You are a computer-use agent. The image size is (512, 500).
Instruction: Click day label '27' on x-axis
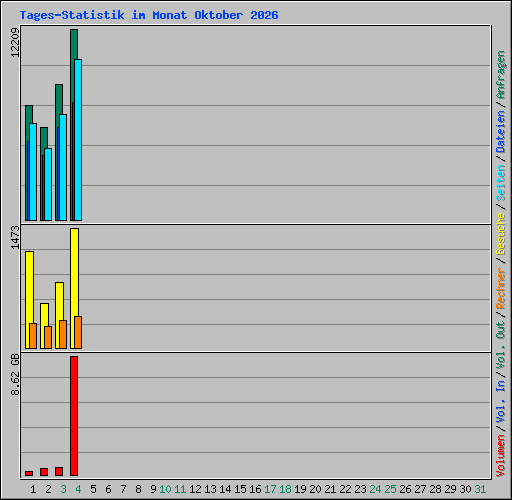point(420,489)
